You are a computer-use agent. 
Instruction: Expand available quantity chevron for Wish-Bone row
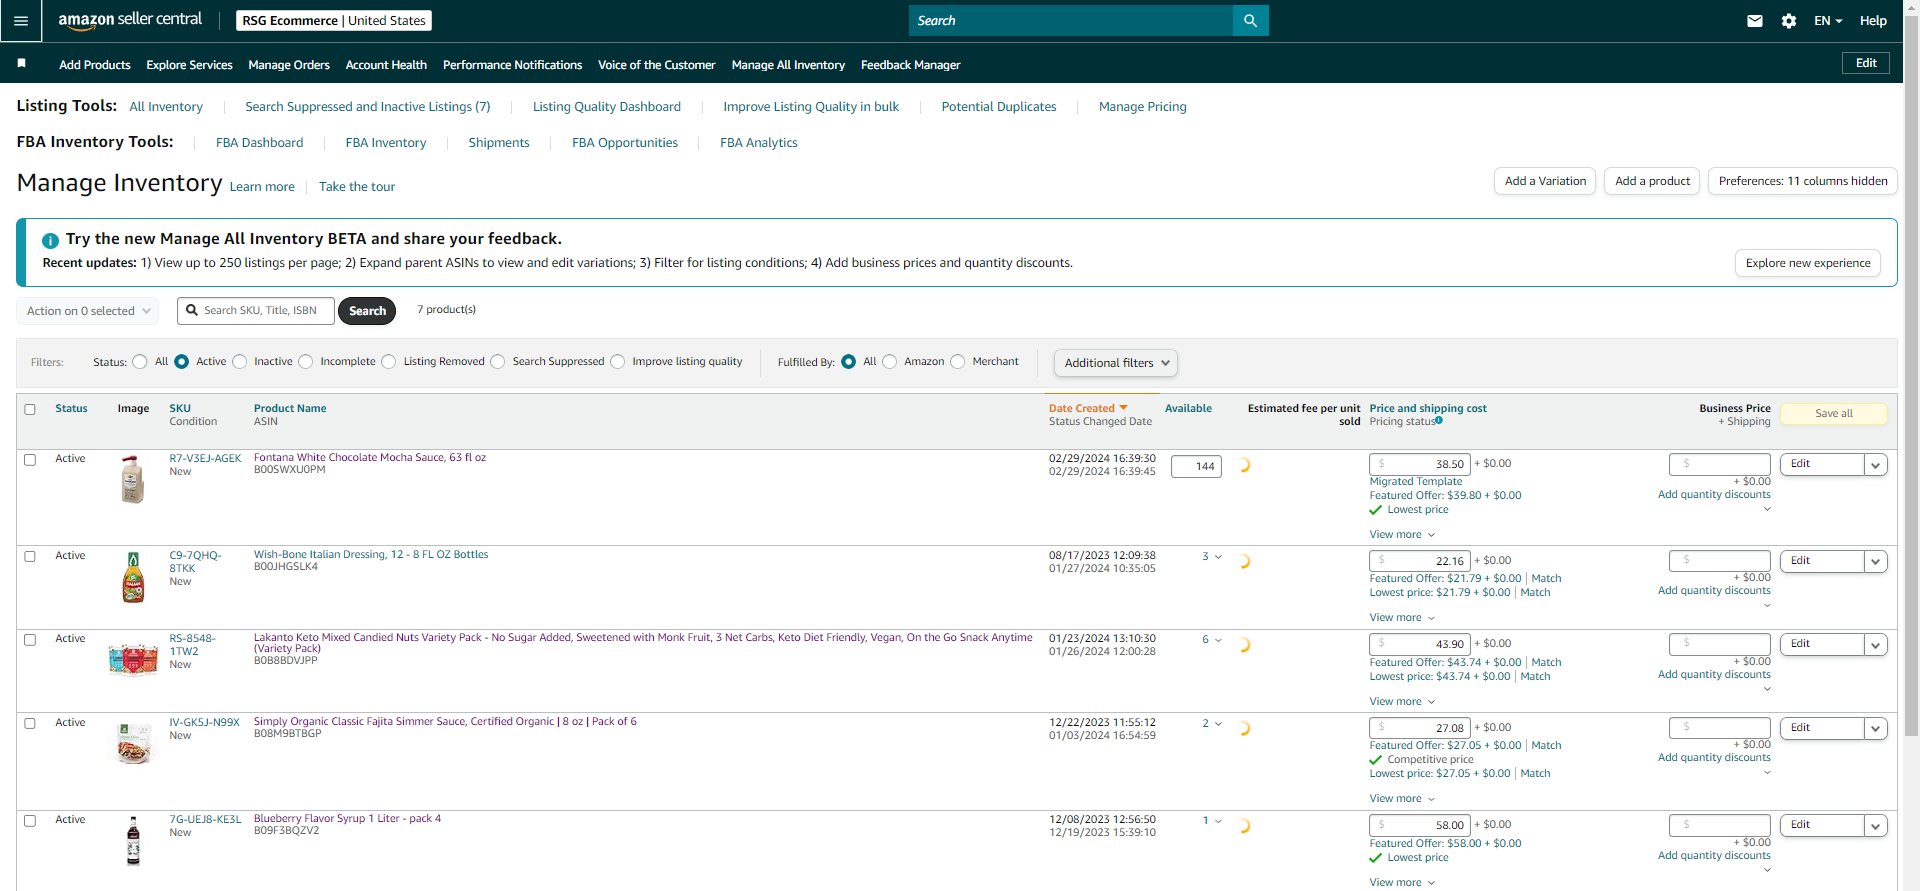click(1218, 557)
